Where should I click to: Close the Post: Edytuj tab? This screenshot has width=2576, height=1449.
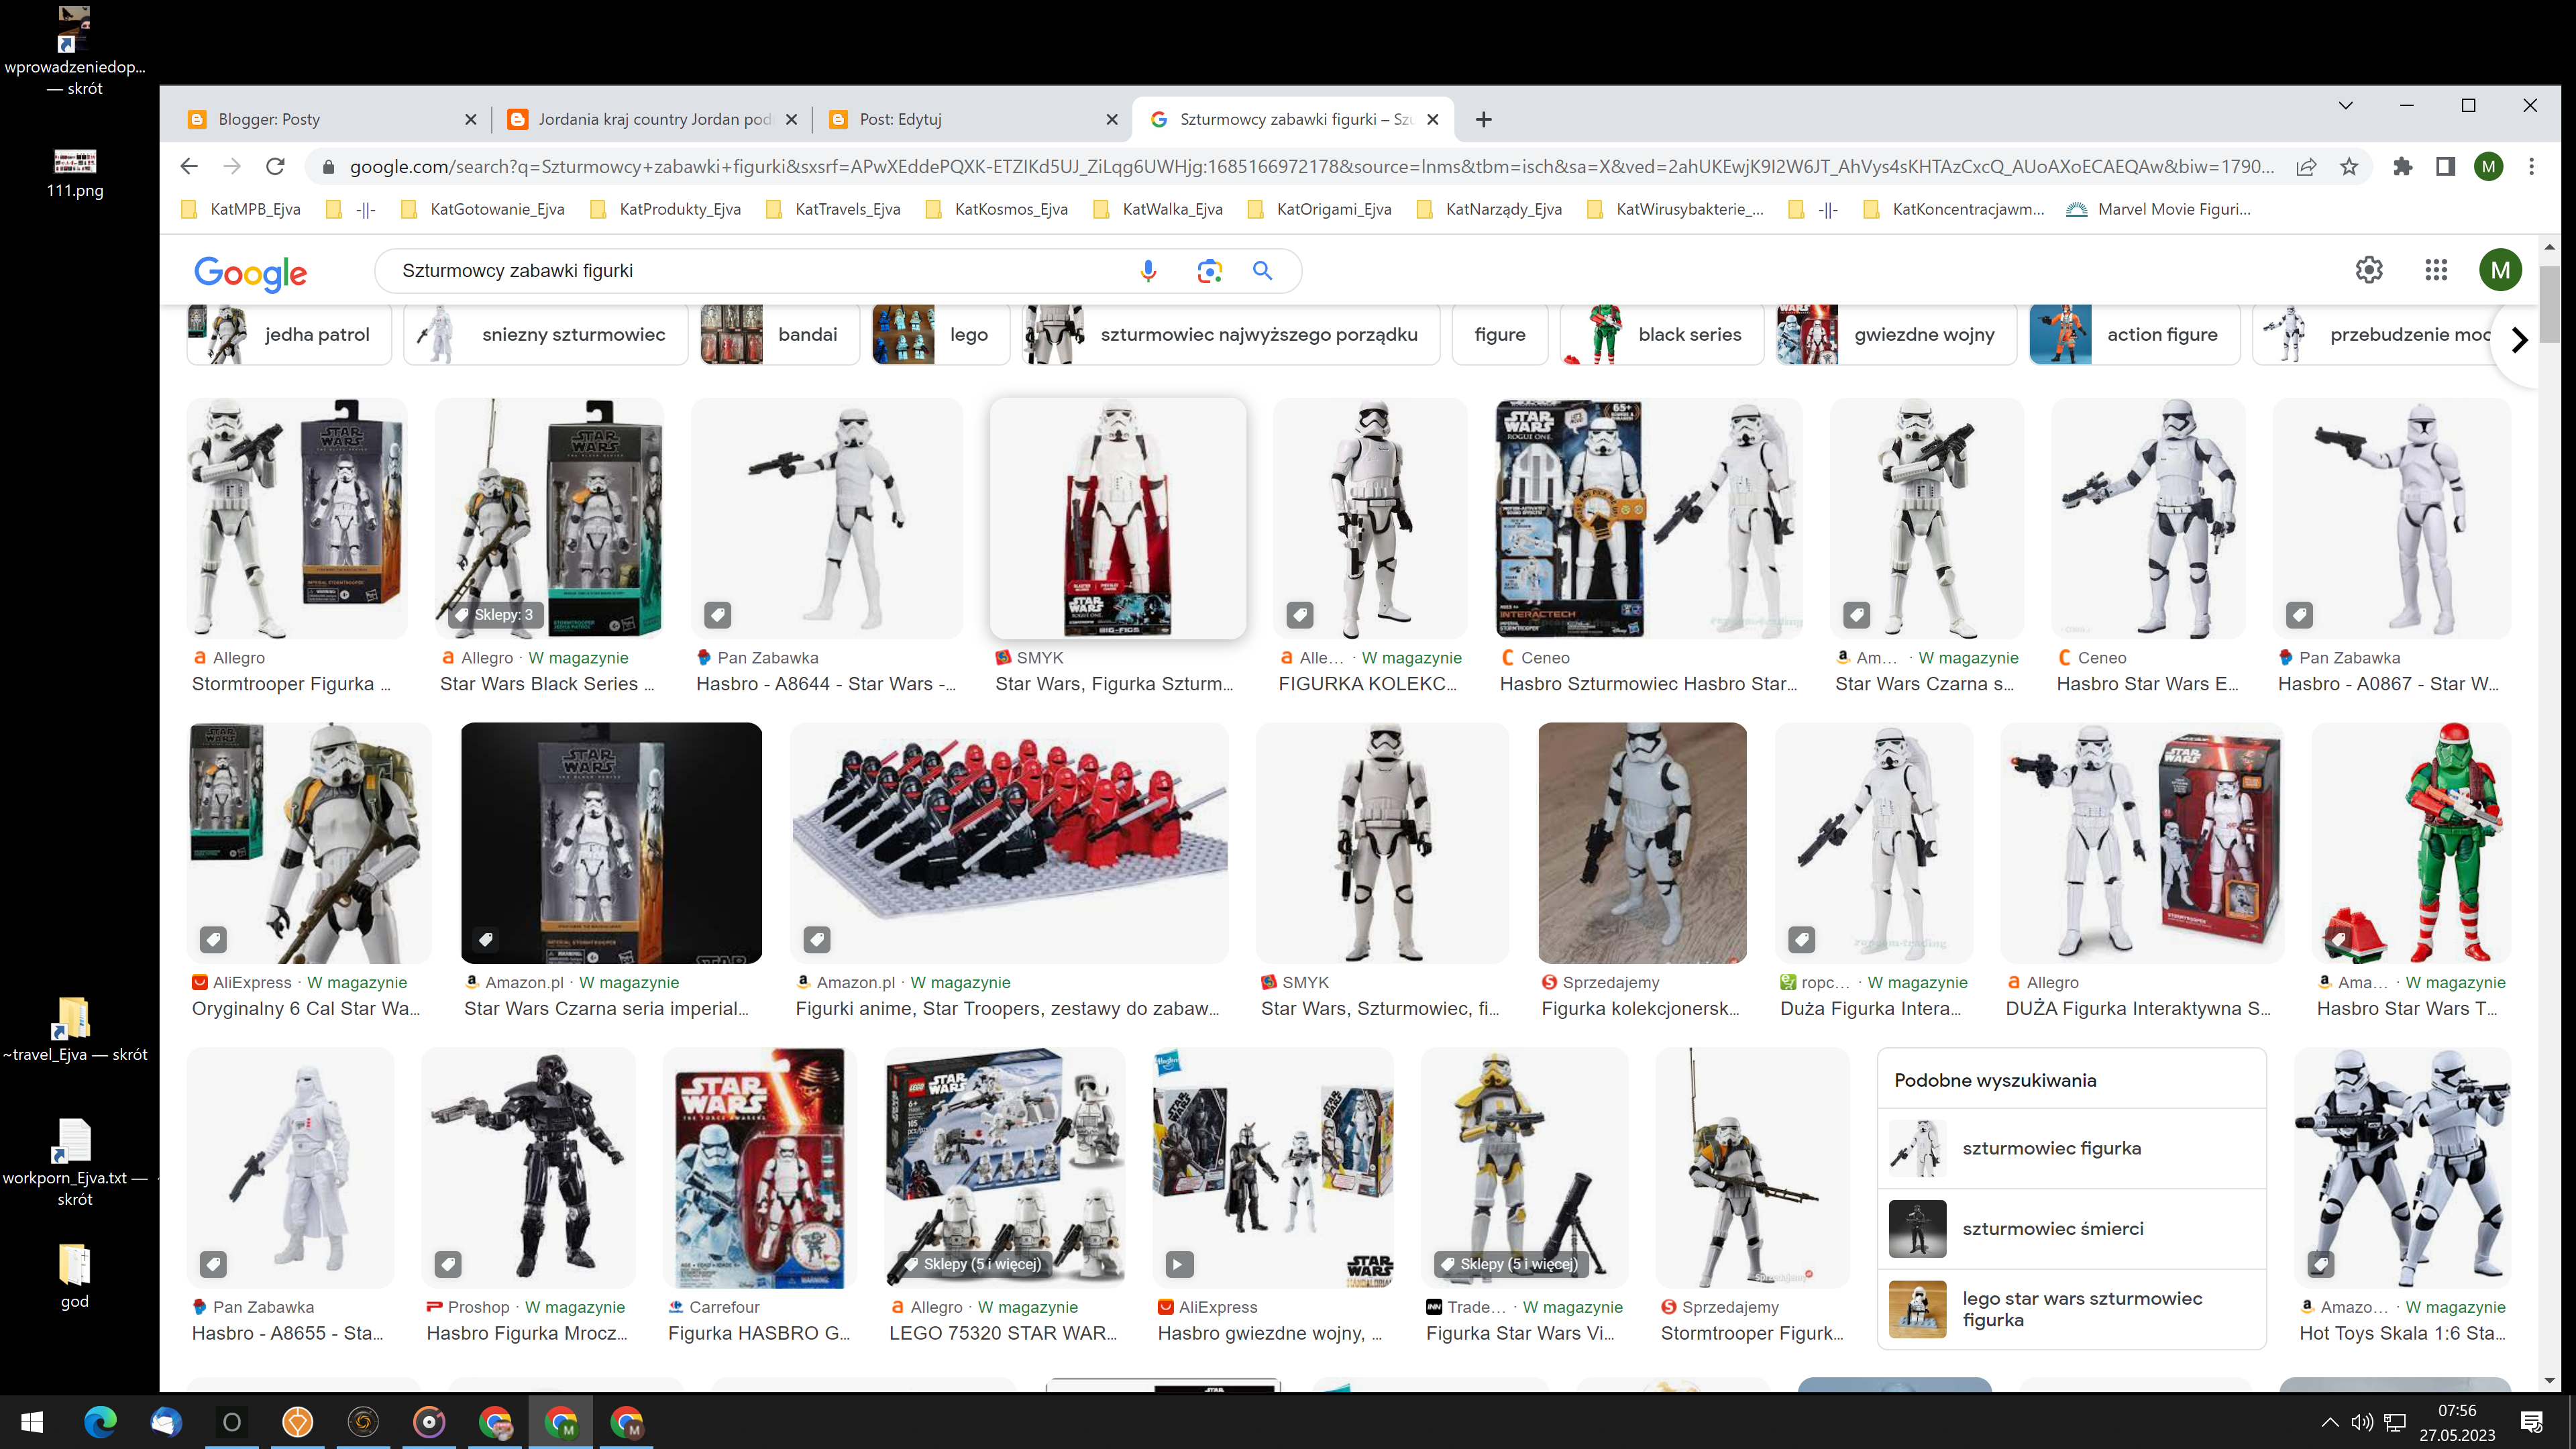point(1112,119)
